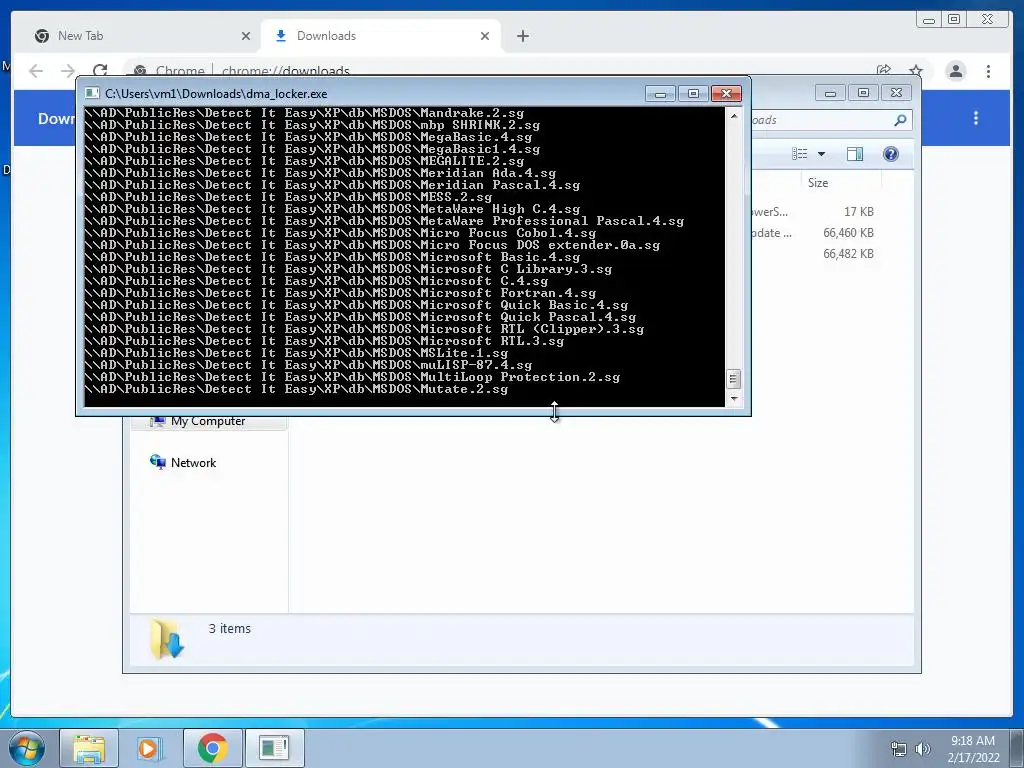Screen dimensions: 1024x768
Task: Close the Explorer window
Action: point(897,93)
